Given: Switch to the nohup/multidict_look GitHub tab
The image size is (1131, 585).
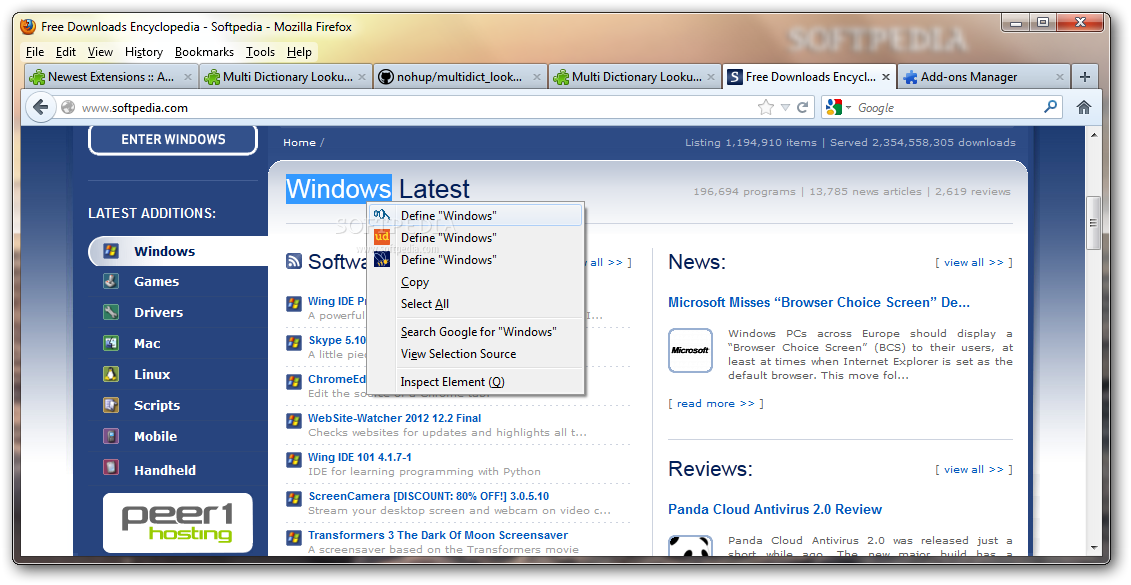Looking at the screenshot, I should pos(459,76).
